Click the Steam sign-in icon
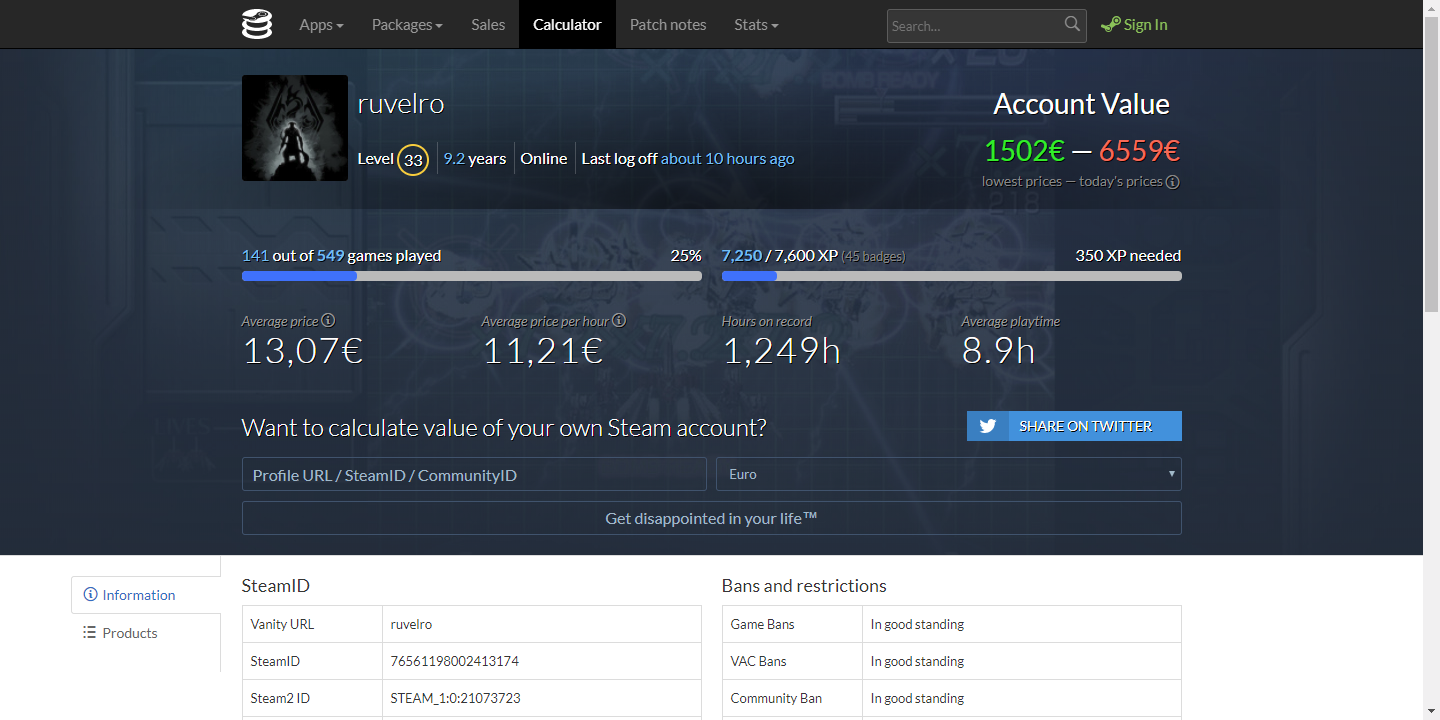The height and width of the screenshot is (720, 1440). (1110, 25)
